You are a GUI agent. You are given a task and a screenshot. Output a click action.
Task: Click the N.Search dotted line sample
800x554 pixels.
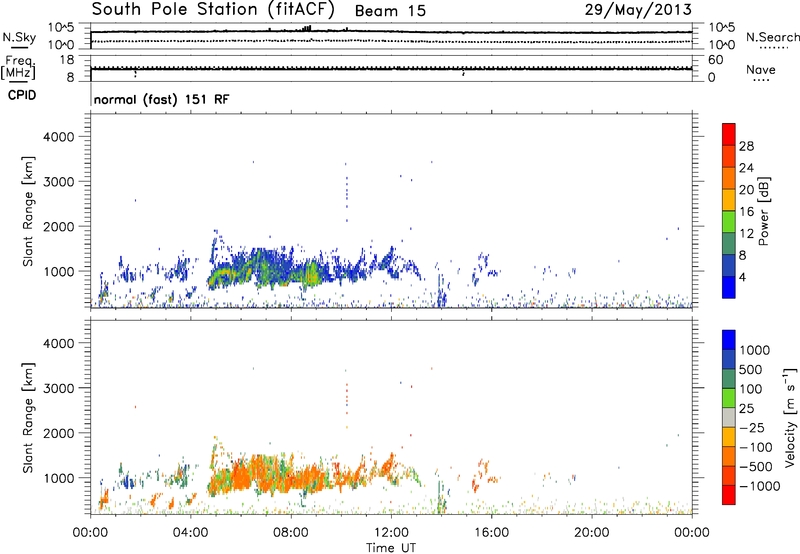pos(773,47)
